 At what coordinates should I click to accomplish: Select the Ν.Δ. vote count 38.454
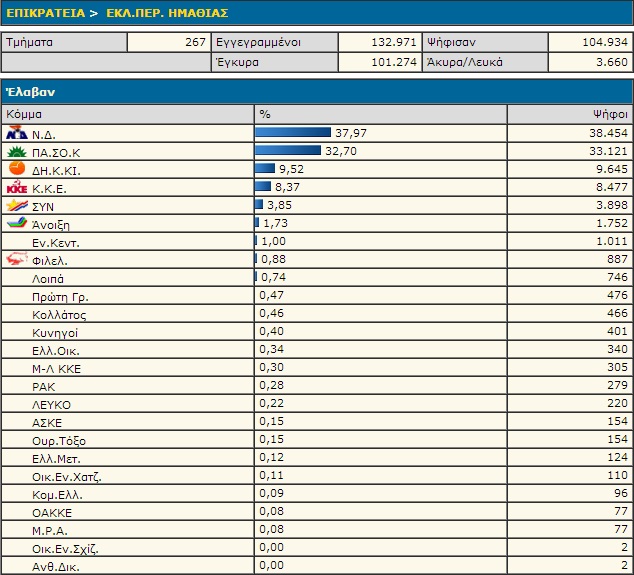pos(609,133)
